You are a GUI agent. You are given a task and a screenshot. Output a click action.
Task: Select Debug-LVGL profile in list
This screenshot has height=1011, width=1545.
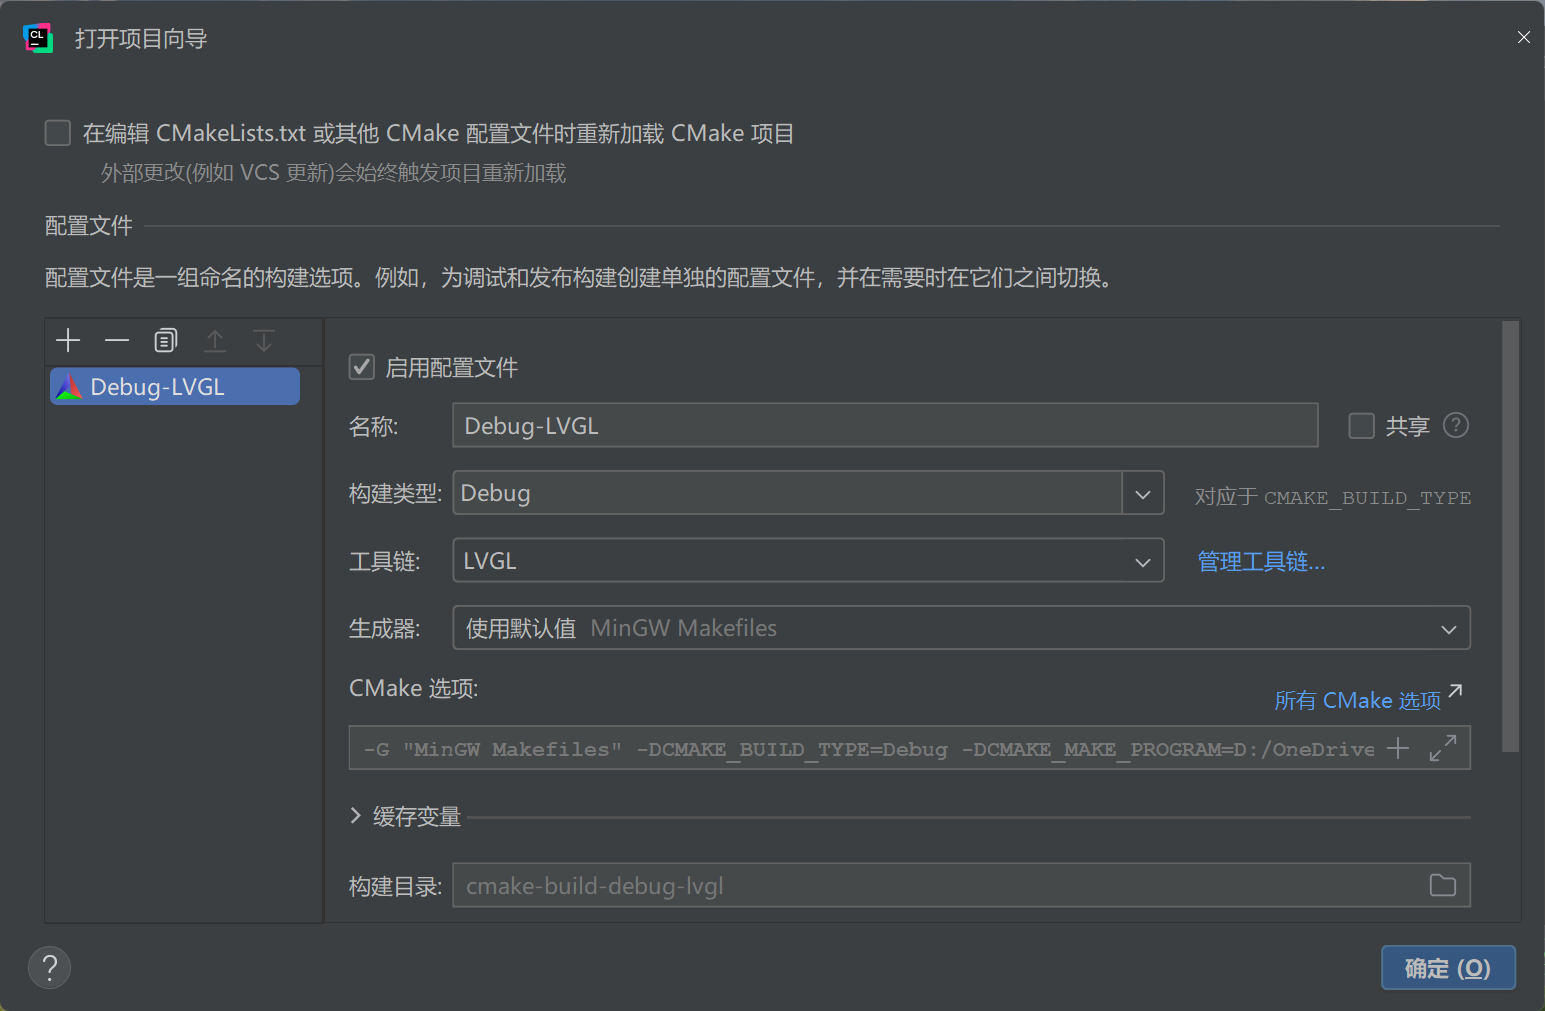click(x=175, y=387)
